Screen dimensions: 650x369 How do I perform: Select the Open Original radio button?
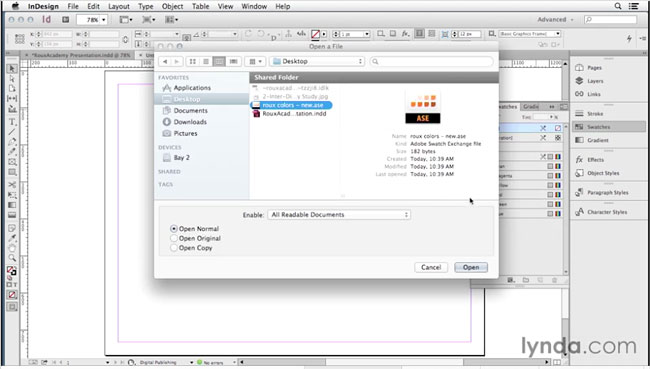click(x=174, y=238)
